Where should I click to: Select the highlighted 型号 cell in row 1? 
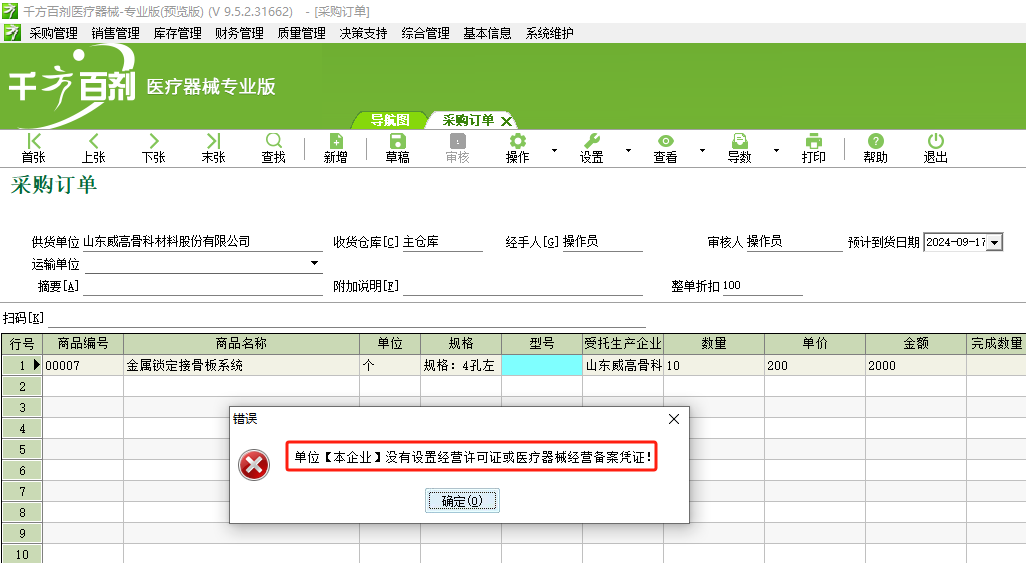click(x=541, y=366)
